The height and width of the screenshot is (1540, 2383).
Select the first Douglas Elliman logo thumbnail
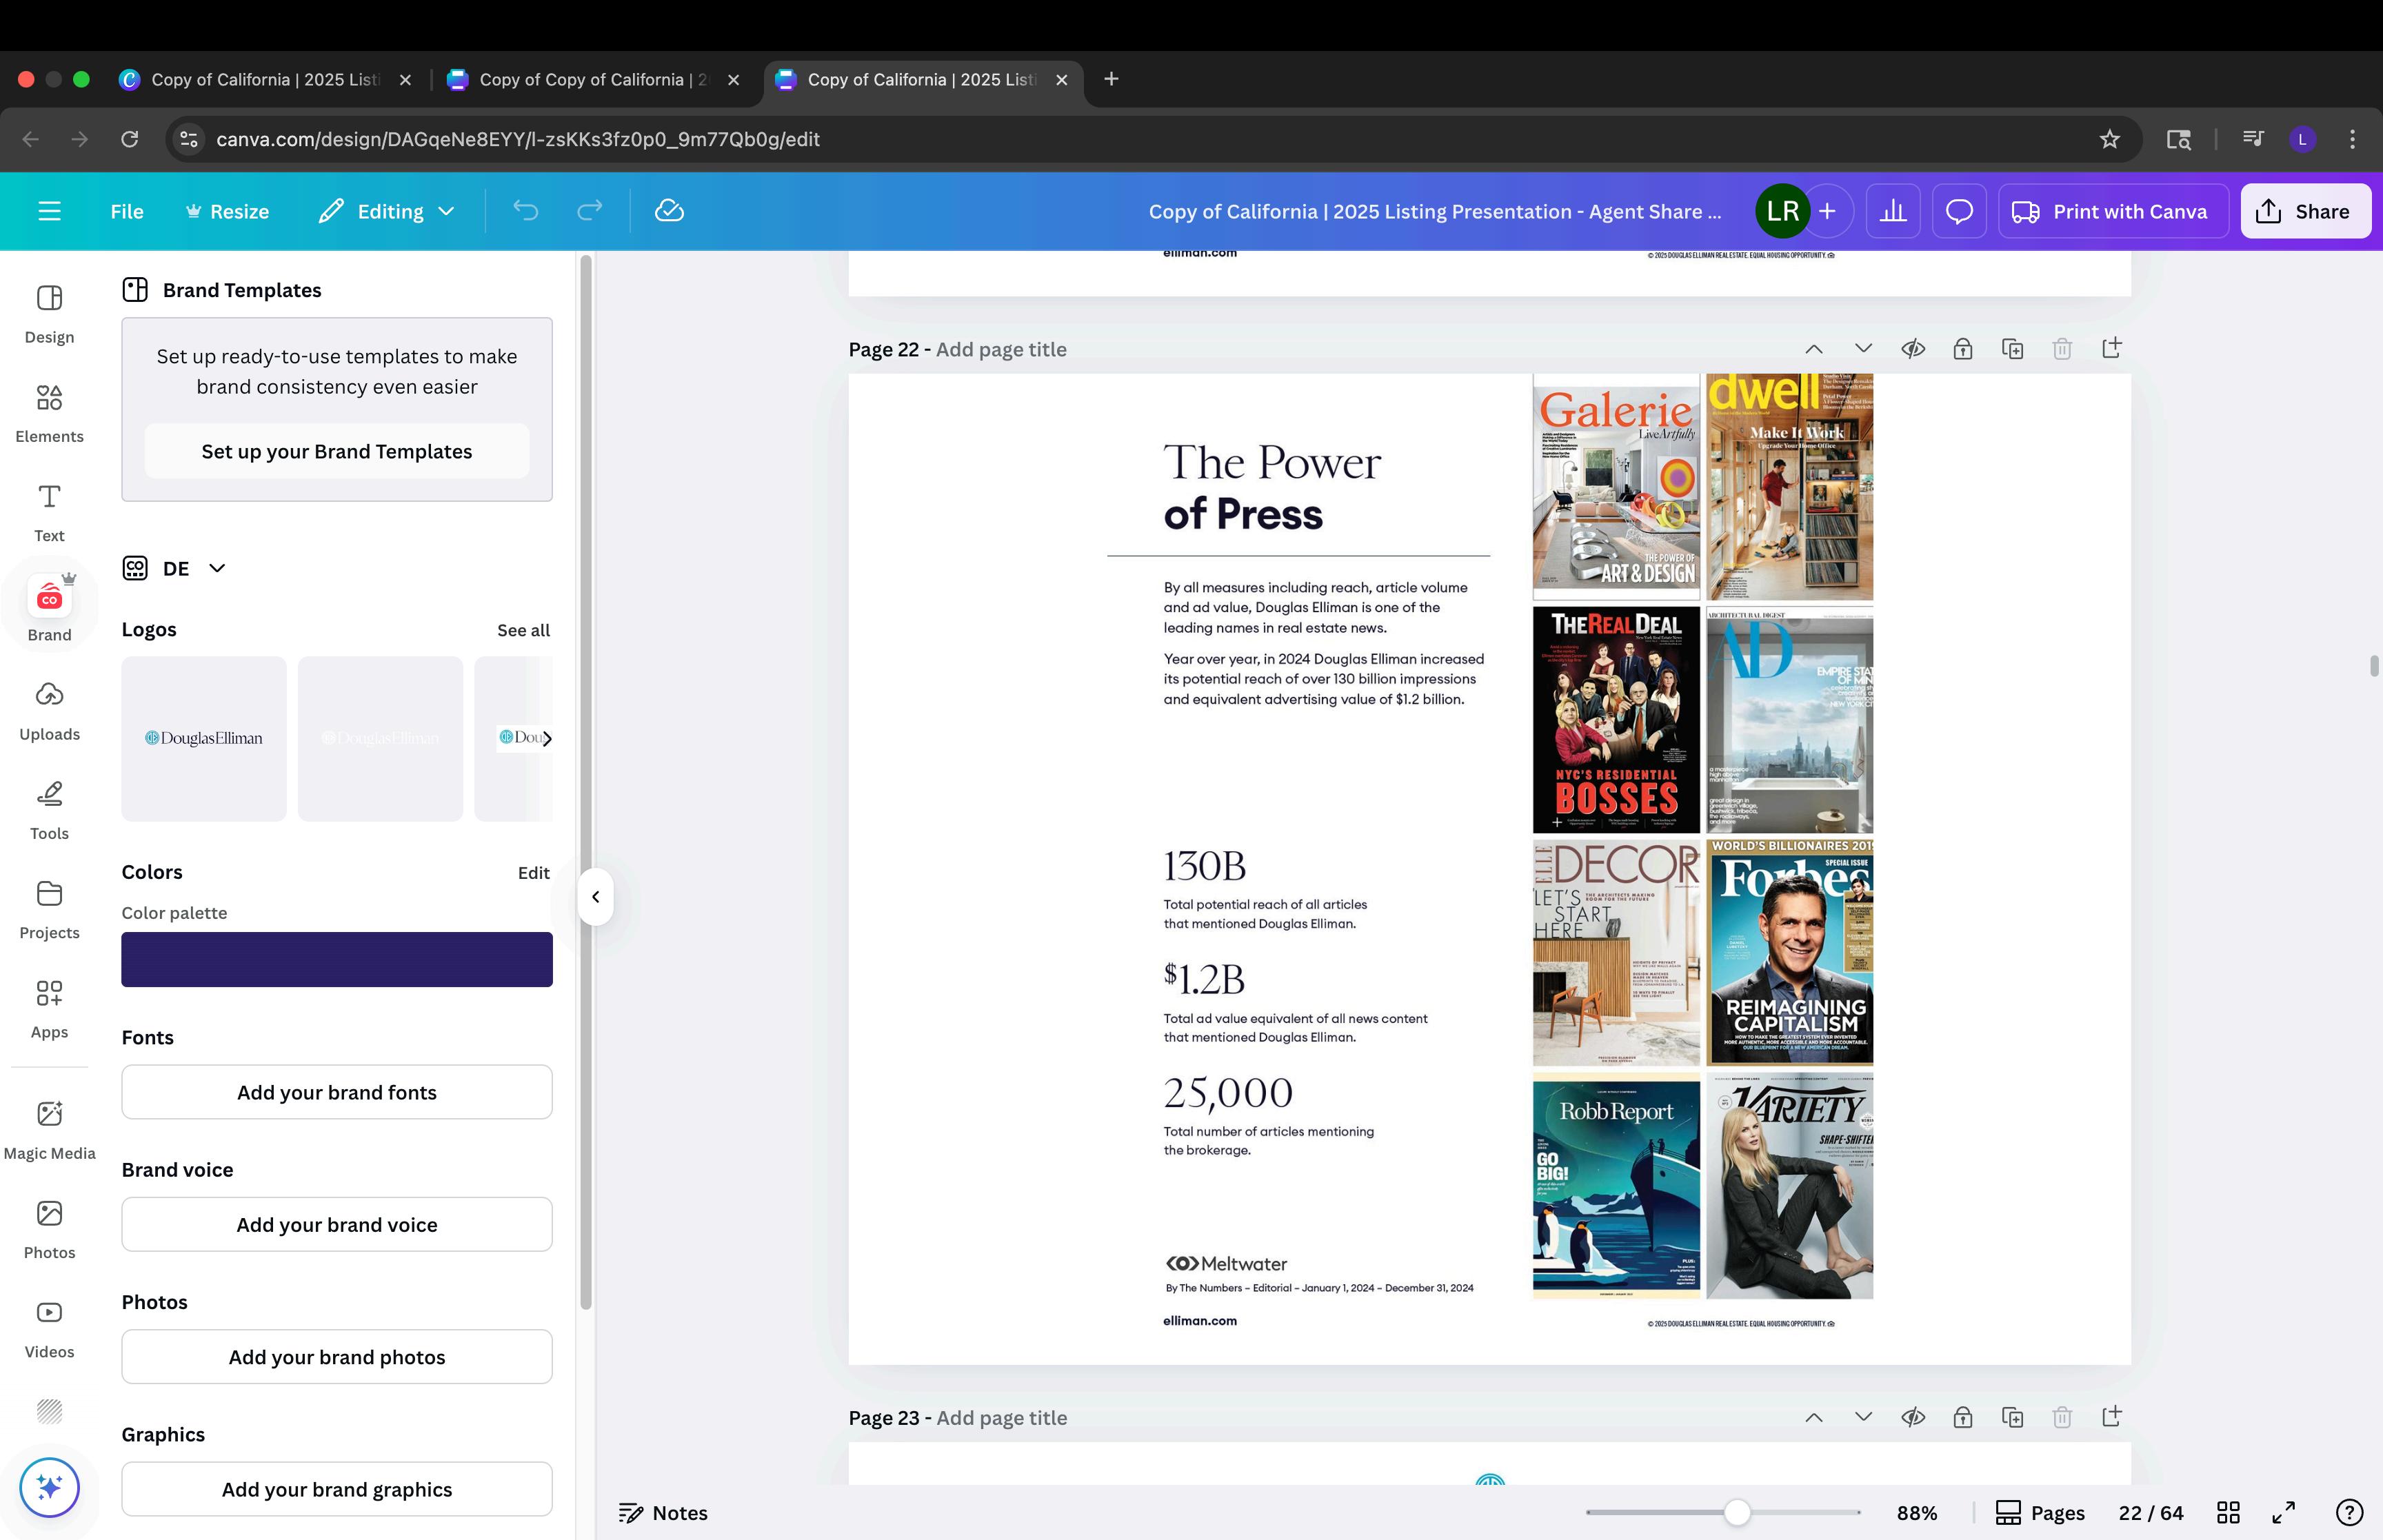coord(204,738)
